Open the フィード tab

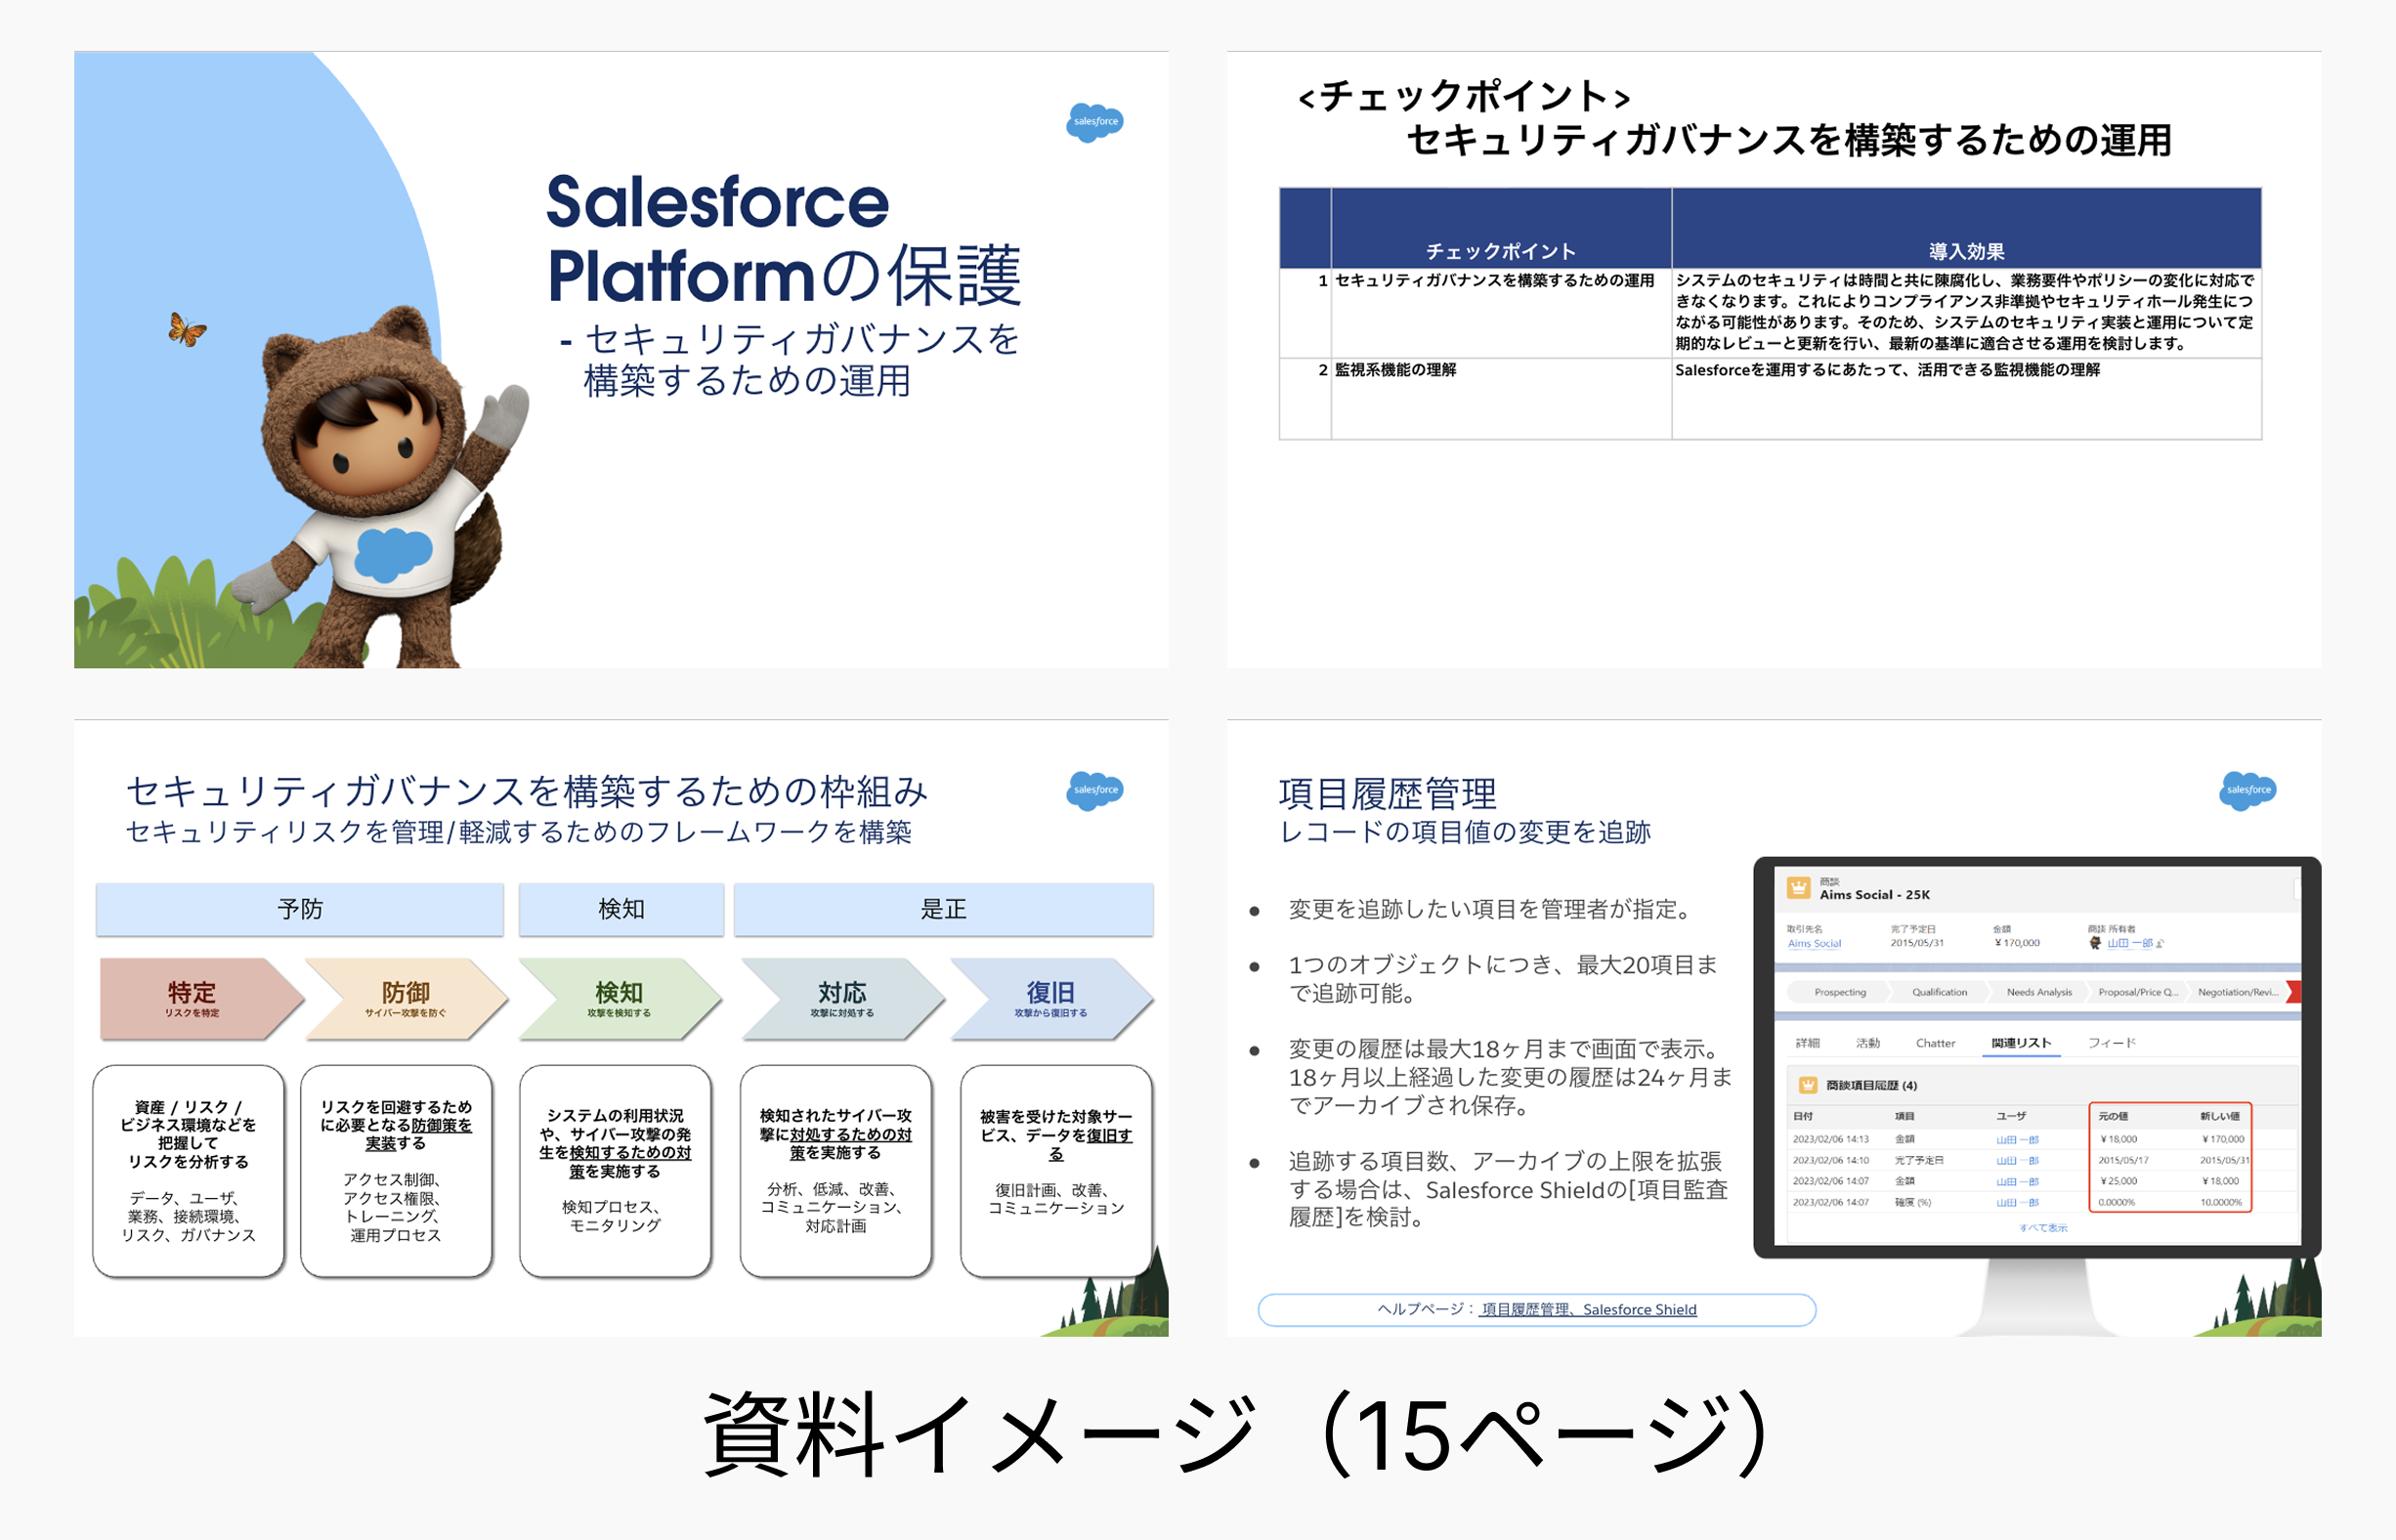tap(2111, 1043)
